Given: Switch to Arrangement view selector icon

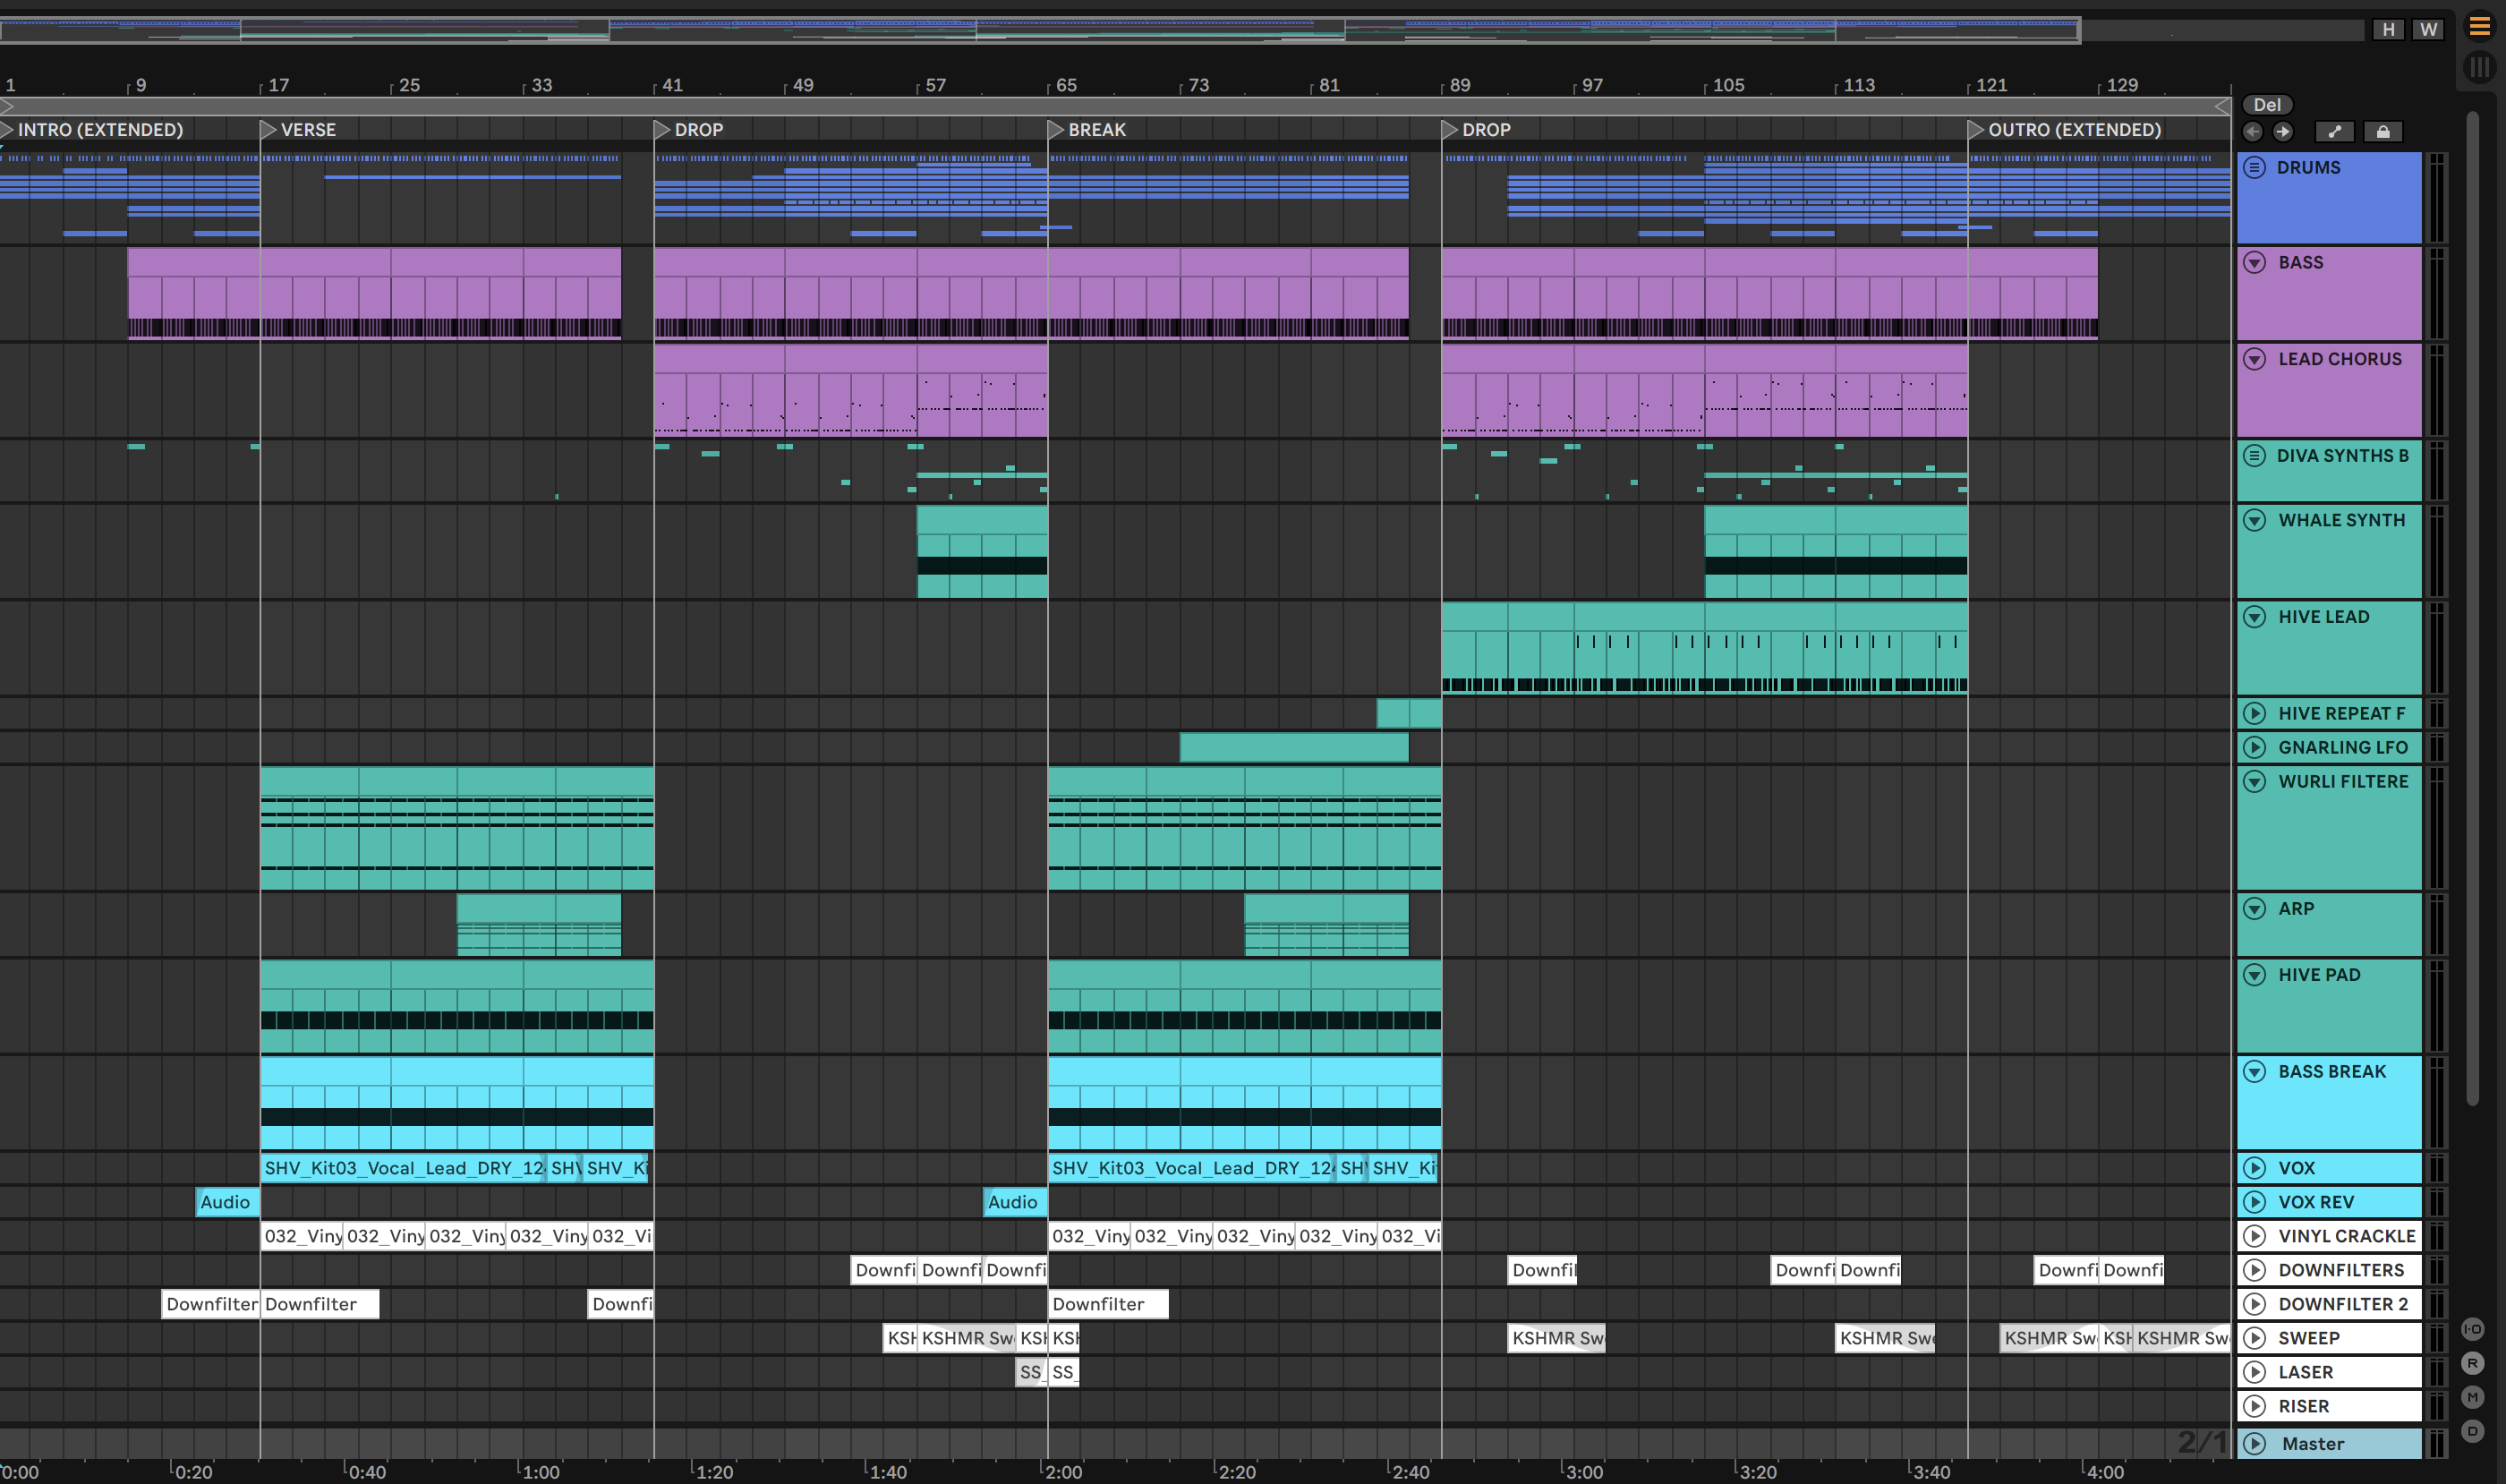Looking at the screenshot, I should pos(2479,27).
